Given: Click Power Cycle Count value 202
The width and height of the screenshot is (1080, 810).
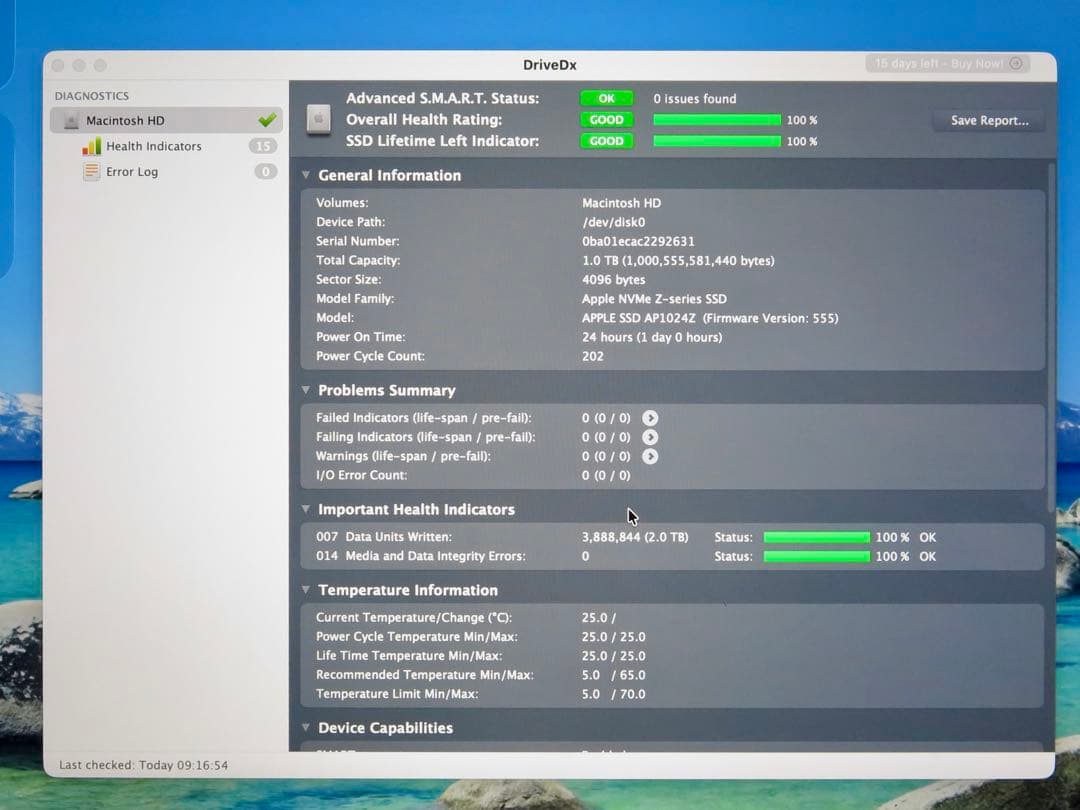Looking at the screenshot, I should click(x=592, y=357).
